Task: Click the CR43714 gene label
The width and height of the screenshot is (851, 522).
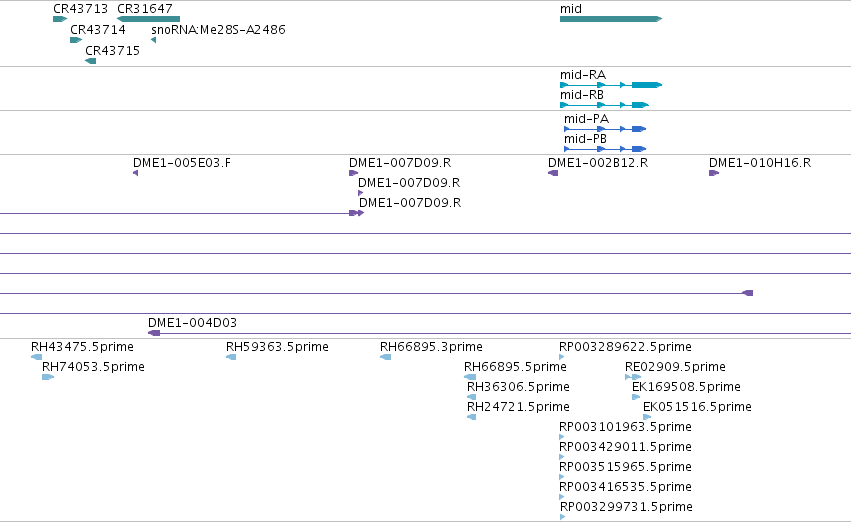Action: click(98, 30)
